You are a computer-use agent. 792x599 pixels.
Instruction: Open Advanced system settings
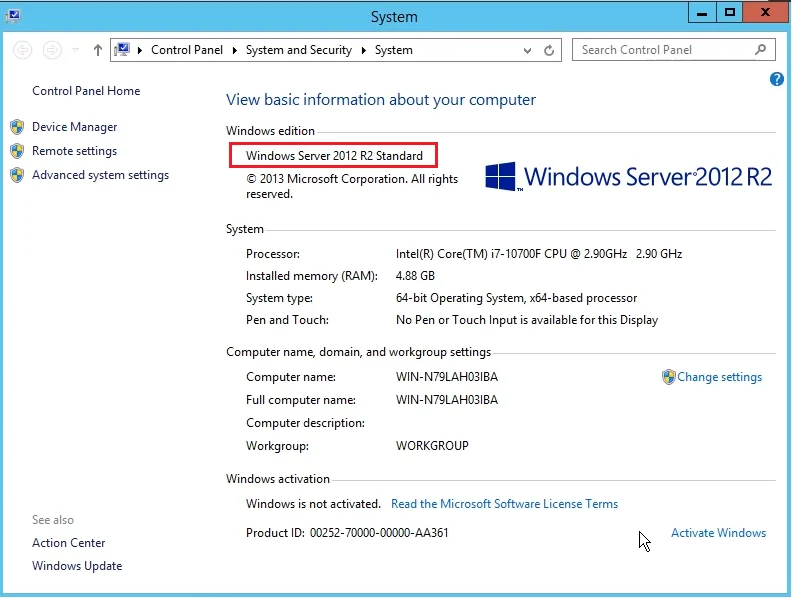tap(101, 175)
